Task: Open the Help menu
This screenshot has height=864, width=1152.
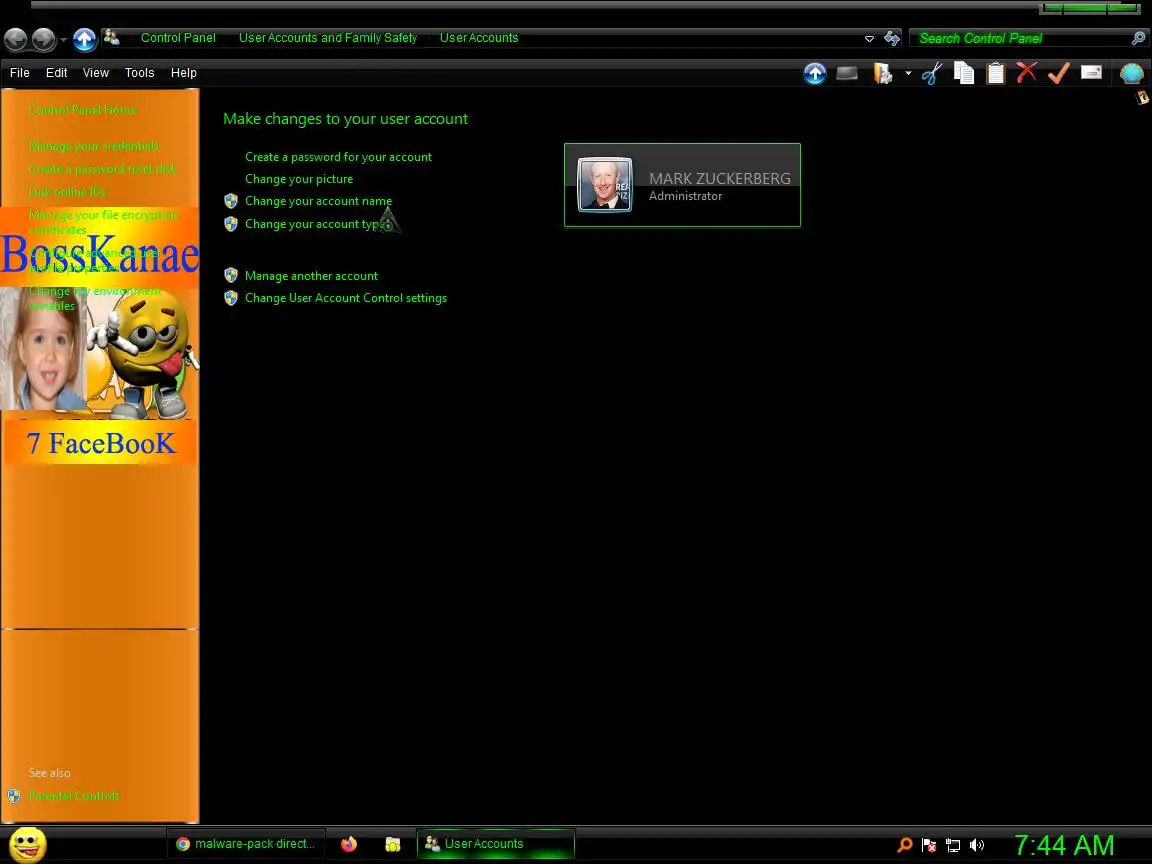Action: click(x=184, y=73)
